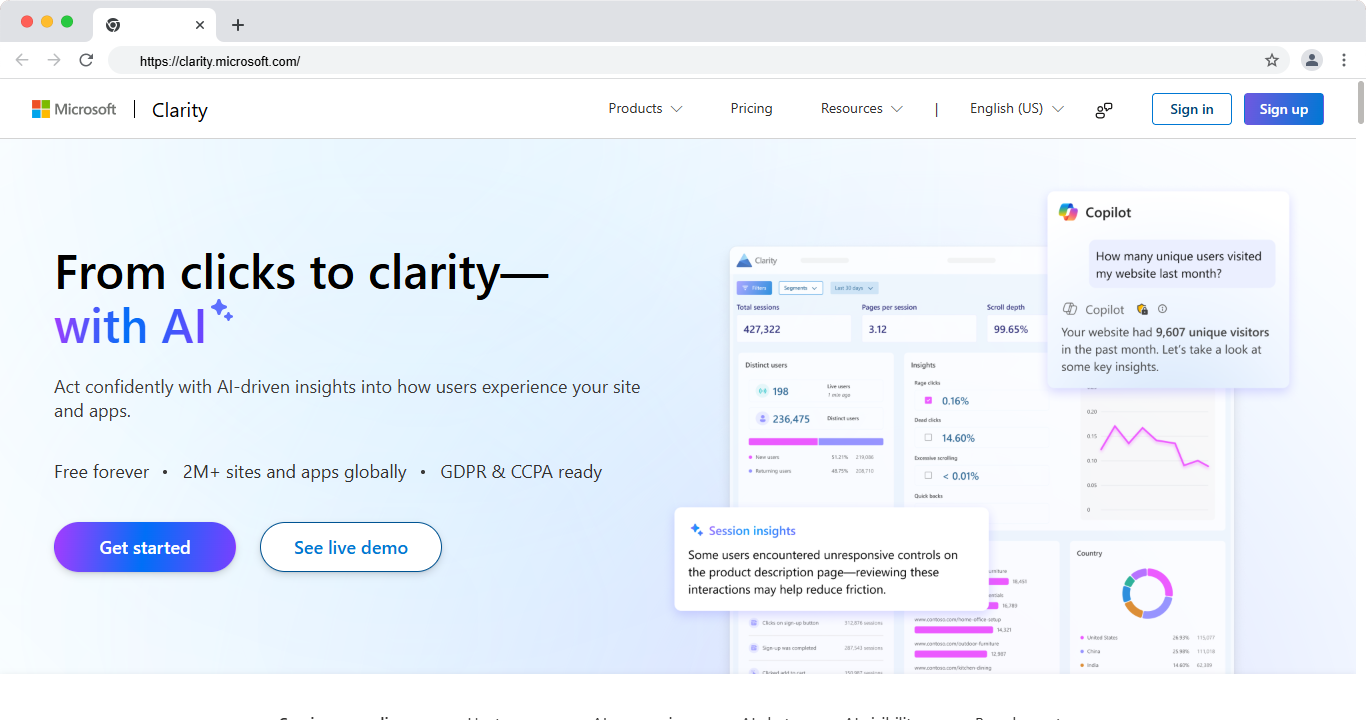Click the purple segment of the Distinct users bar
The width and height of the screenshot is (1366, 720).
tap(851, 441)
